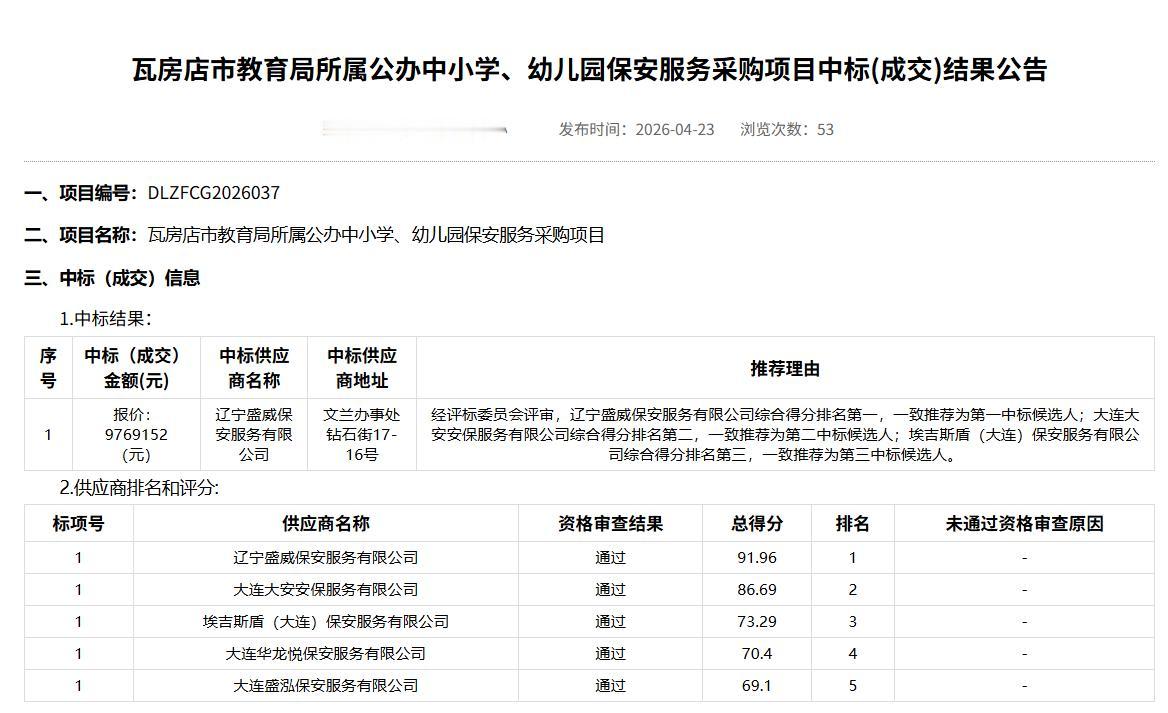The height and width of the screenshot is (713, 1168).
Task: Click 大连大安安保服务有限公司 row name
Action: [x=326, y=589]
